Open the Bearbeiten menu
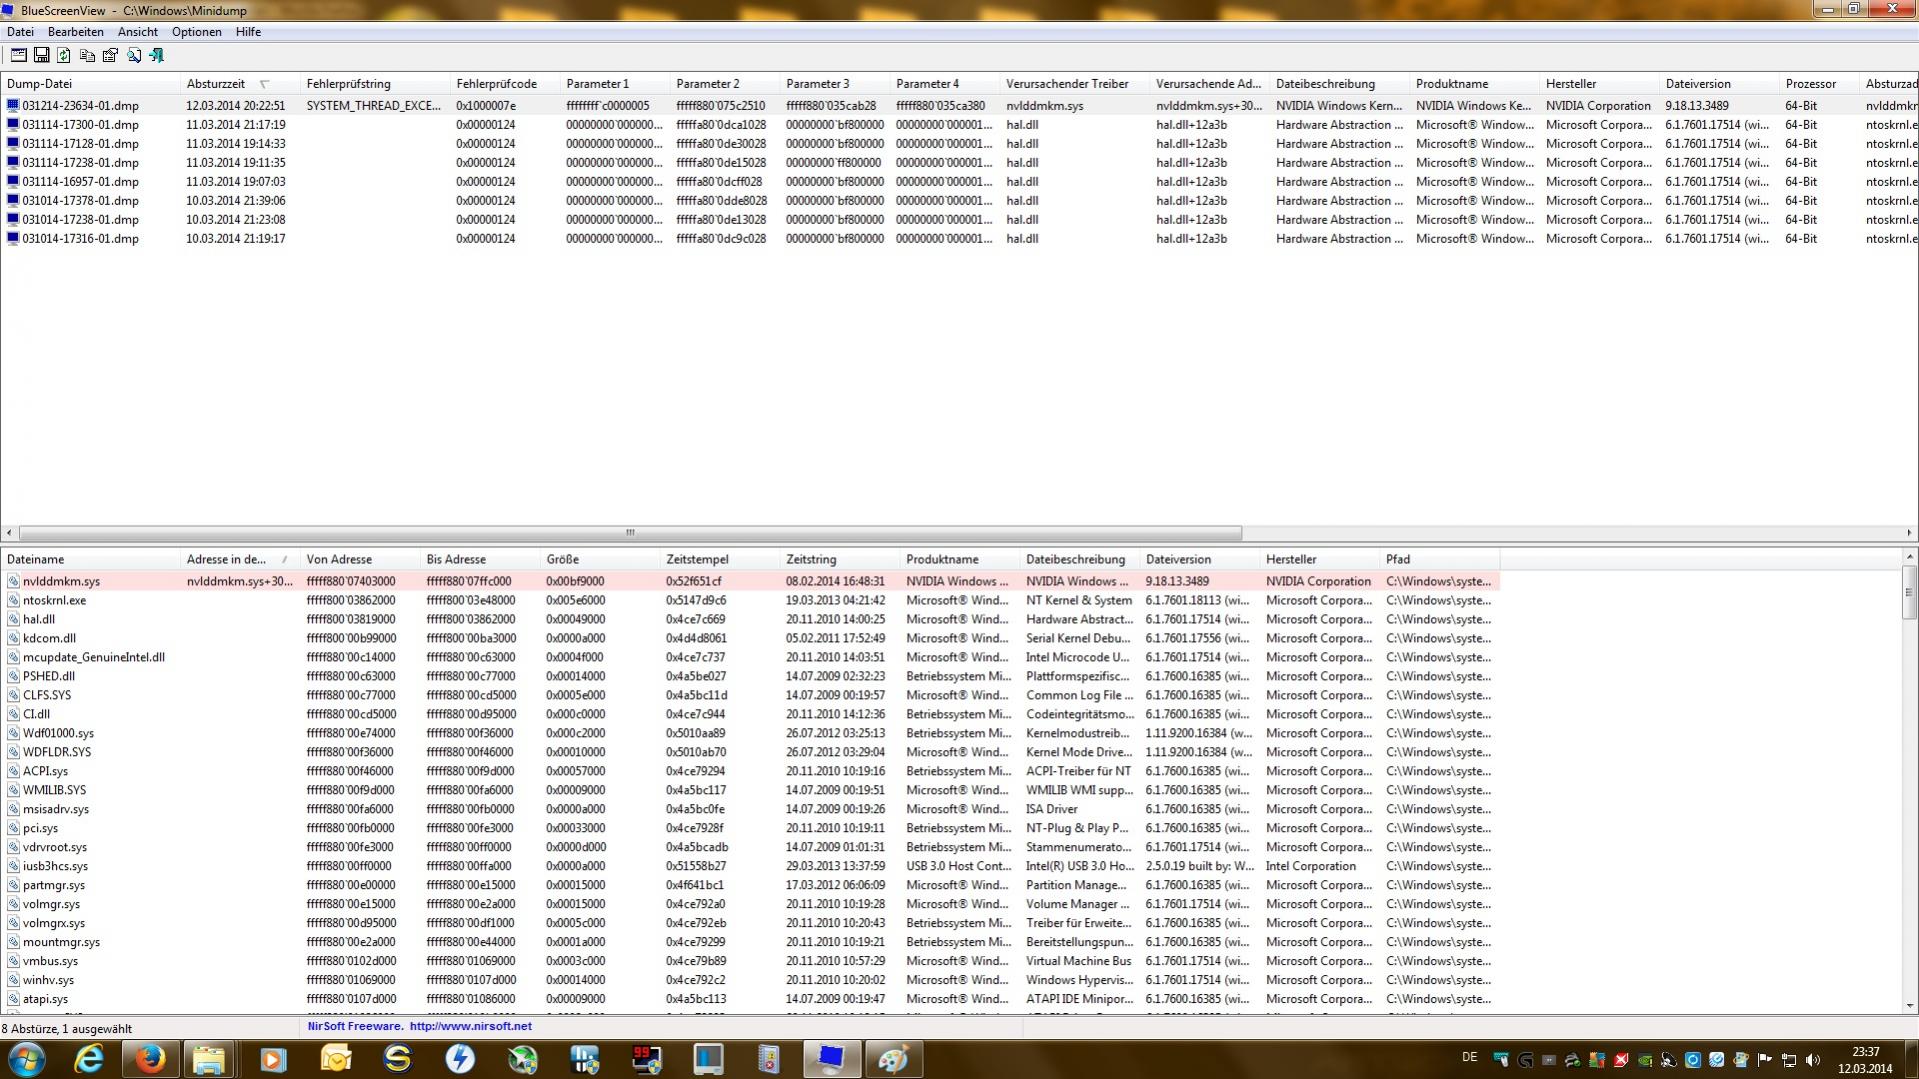Viewport: 1919px width, 1079px height. click(x=76, y=32)
